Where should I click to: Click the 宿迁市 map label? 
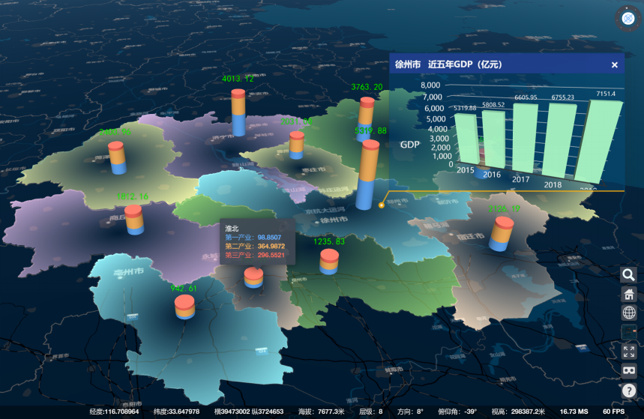tap(470, 236)
